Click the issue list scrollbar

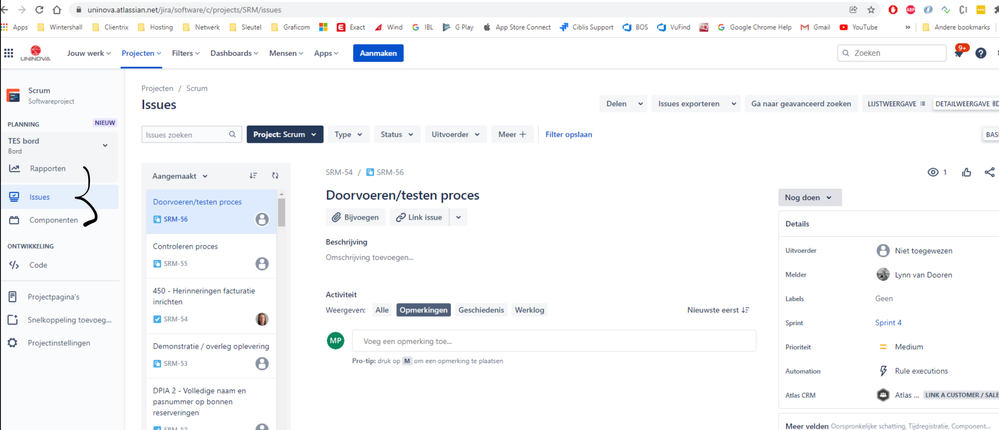[282, 212]
